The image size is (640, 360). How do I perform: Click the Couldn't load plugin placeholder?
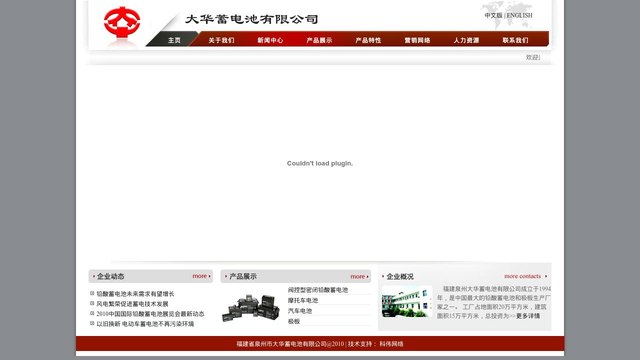click(x=320, y=163)
